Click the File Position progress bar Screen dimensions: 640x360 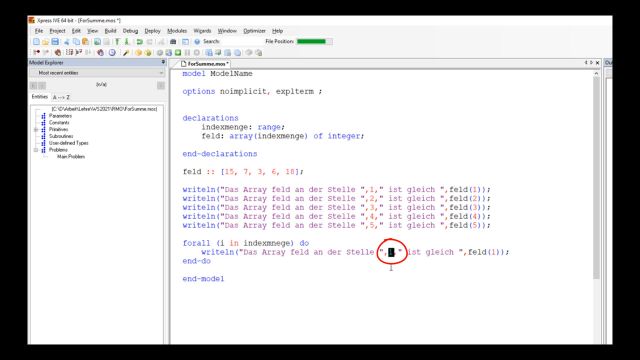pos(314,41)
